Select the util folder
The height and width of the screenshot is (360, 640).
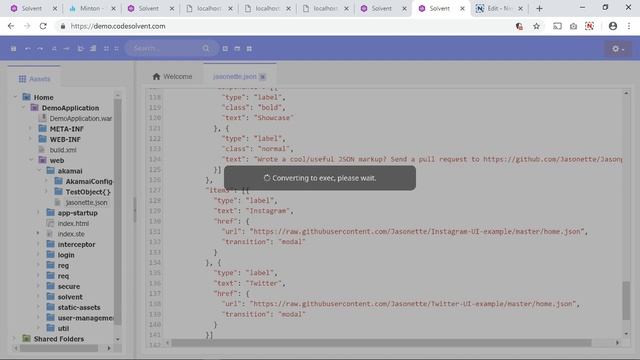coord(63,328)
